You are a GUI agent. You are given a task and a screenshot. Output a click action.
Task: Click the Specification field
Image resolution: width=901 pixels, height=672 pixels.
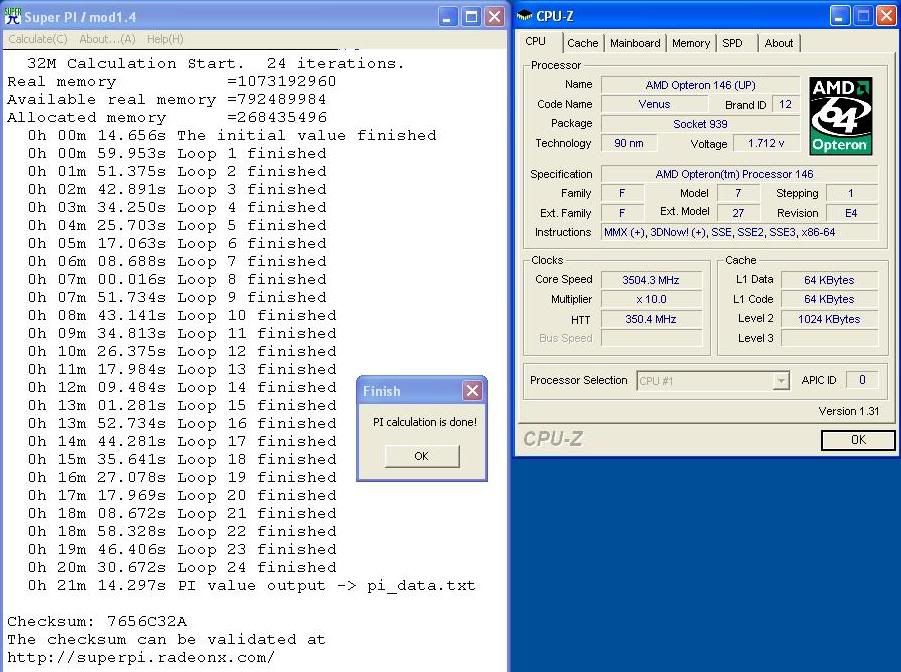click(x=740, y=174)
